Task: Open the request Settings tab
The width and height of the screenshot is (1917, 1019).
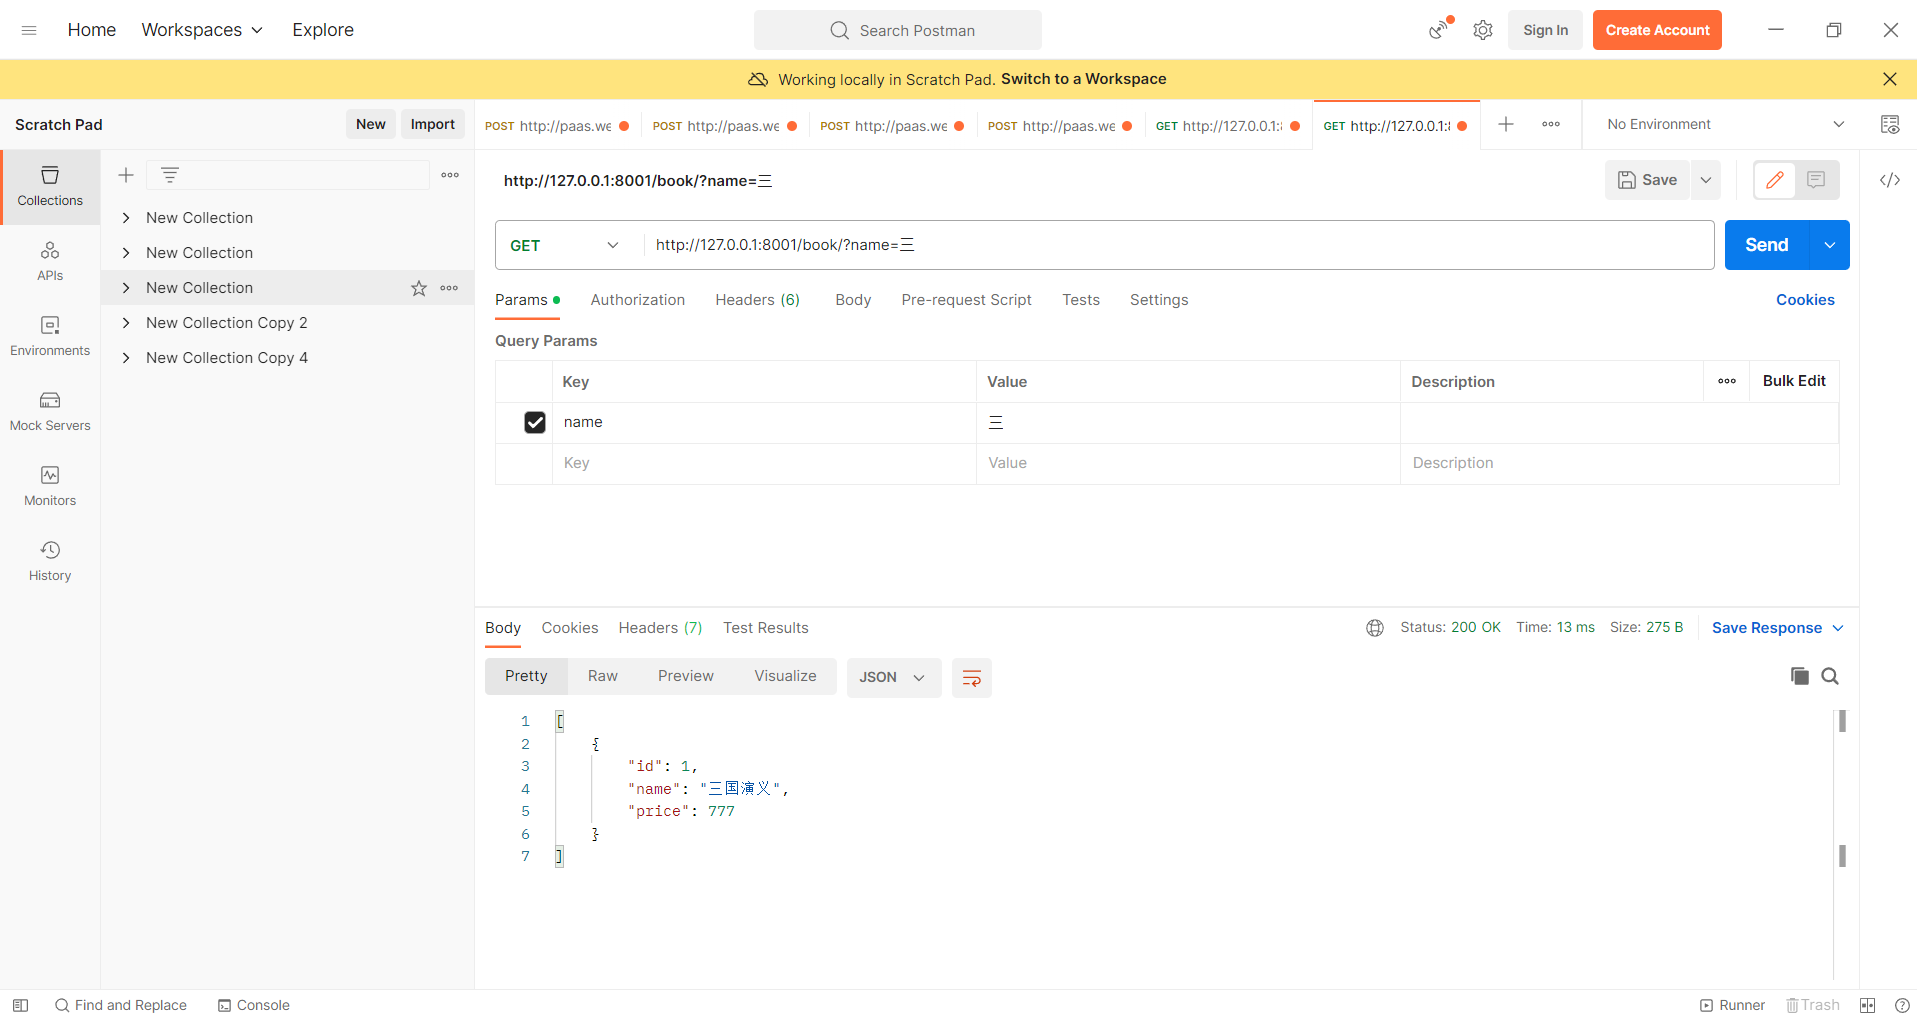Action: pos(1159,300)
